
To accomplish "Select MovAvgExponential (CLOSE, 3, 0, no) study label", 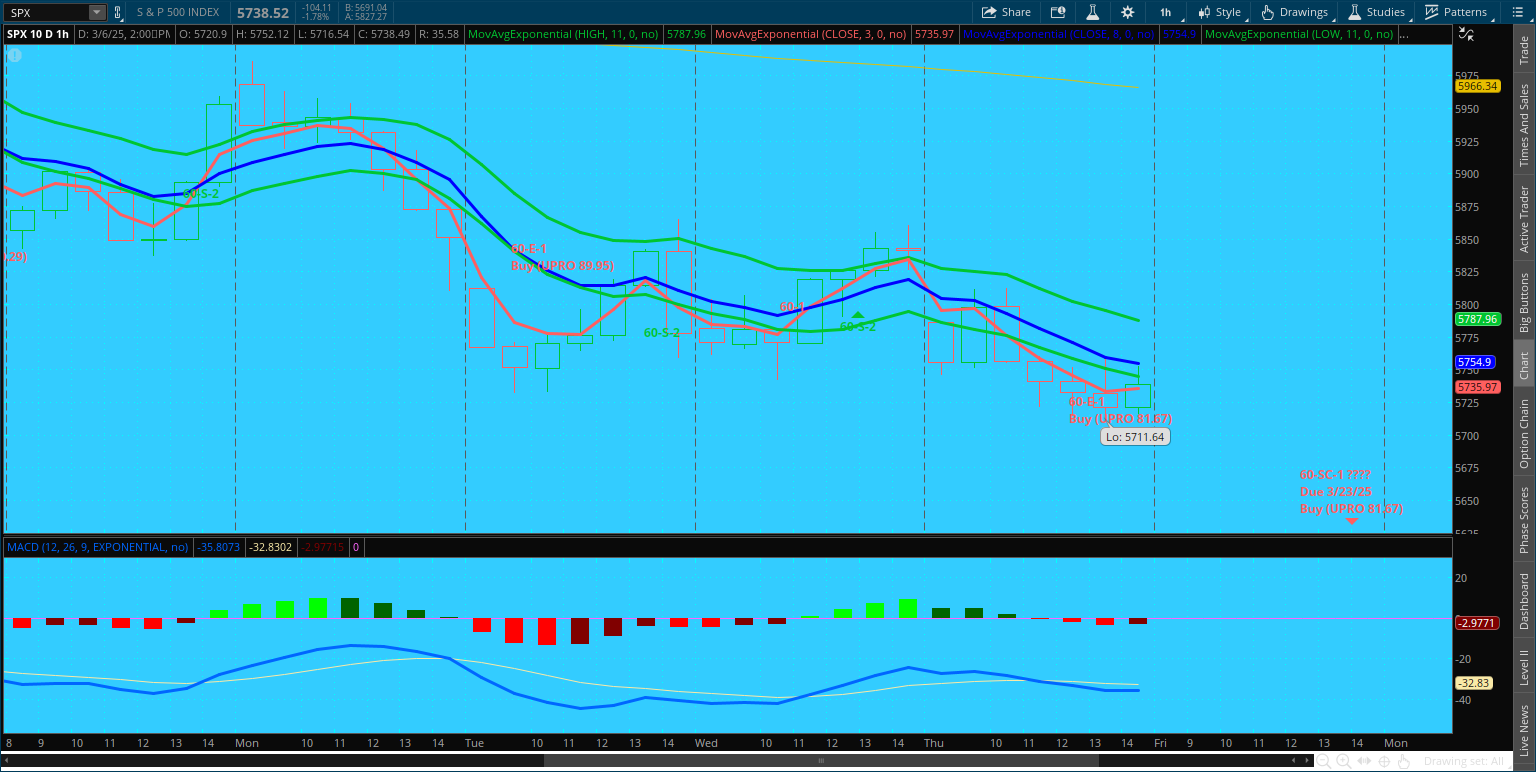I will pos(810,34).
